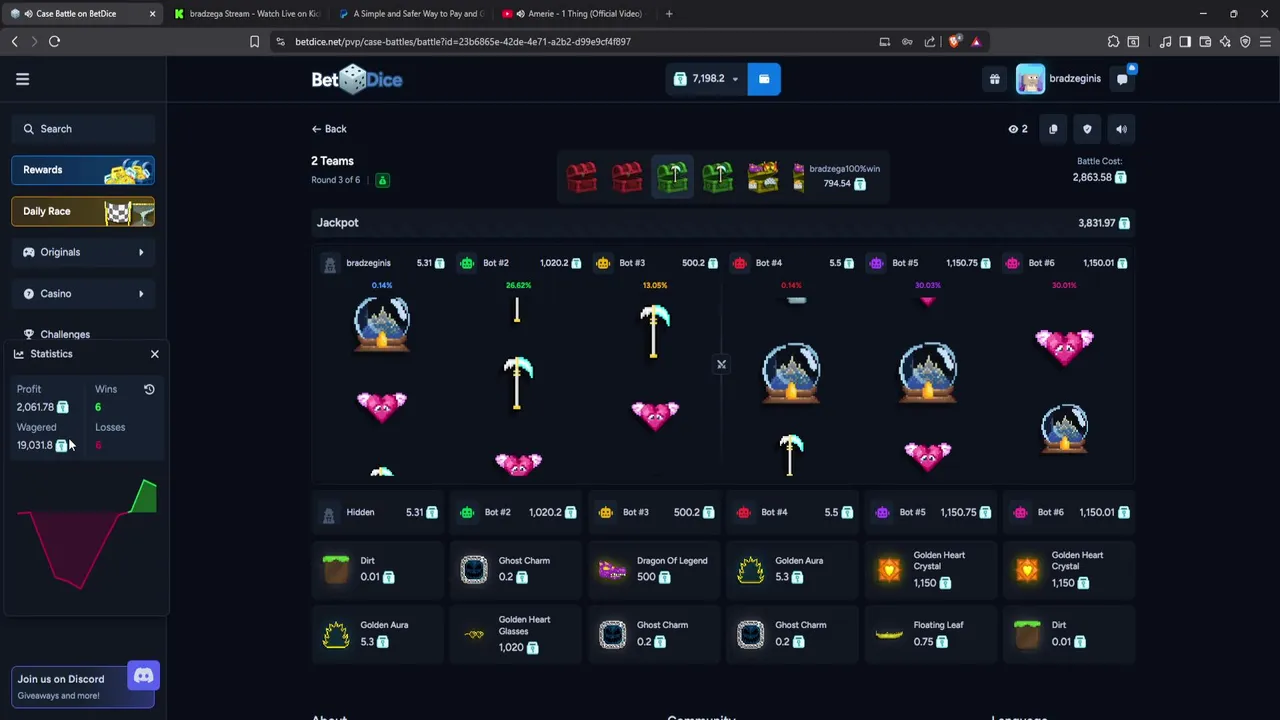Click Bot #6 pink avatar icon
The width and height of the screenshot is (1280, 720).
click(1013, 263)
